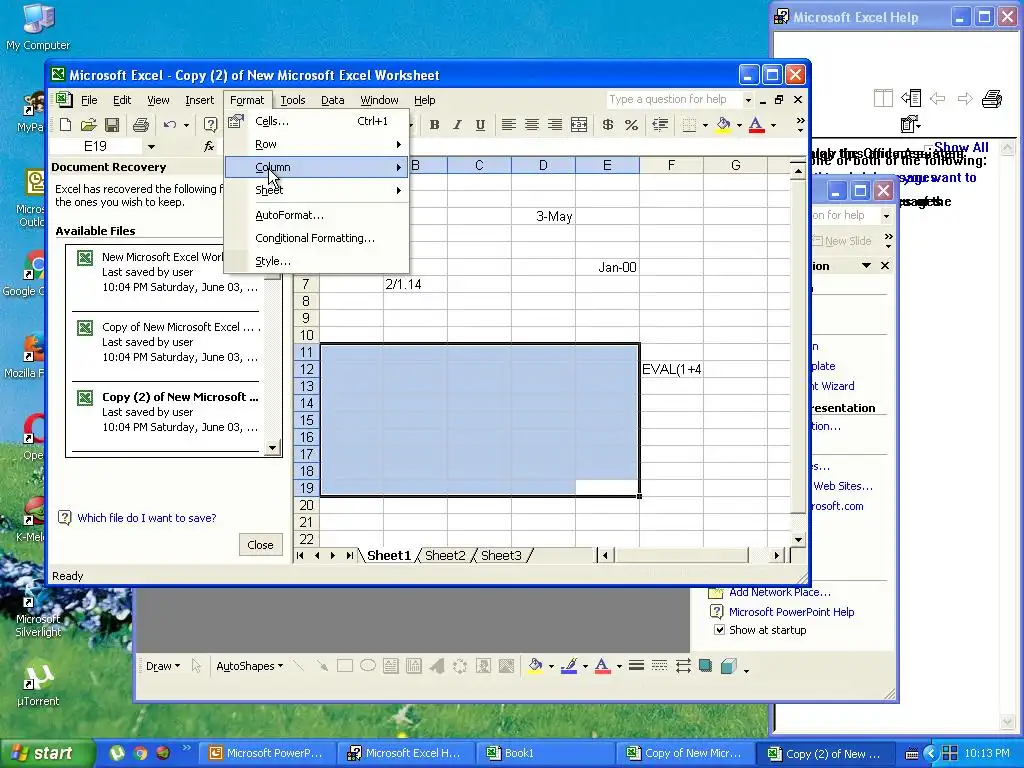Click Merge and Center icon
The width and height of the screenshot is (1024, 768).
click(579, 125)
